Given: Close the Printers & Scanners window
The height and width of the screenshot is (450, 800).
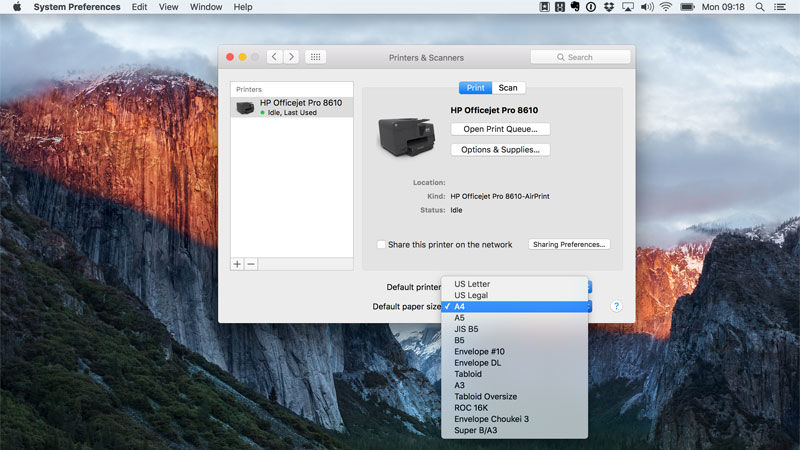Looking at the screenshot, I should coord(230,57).
